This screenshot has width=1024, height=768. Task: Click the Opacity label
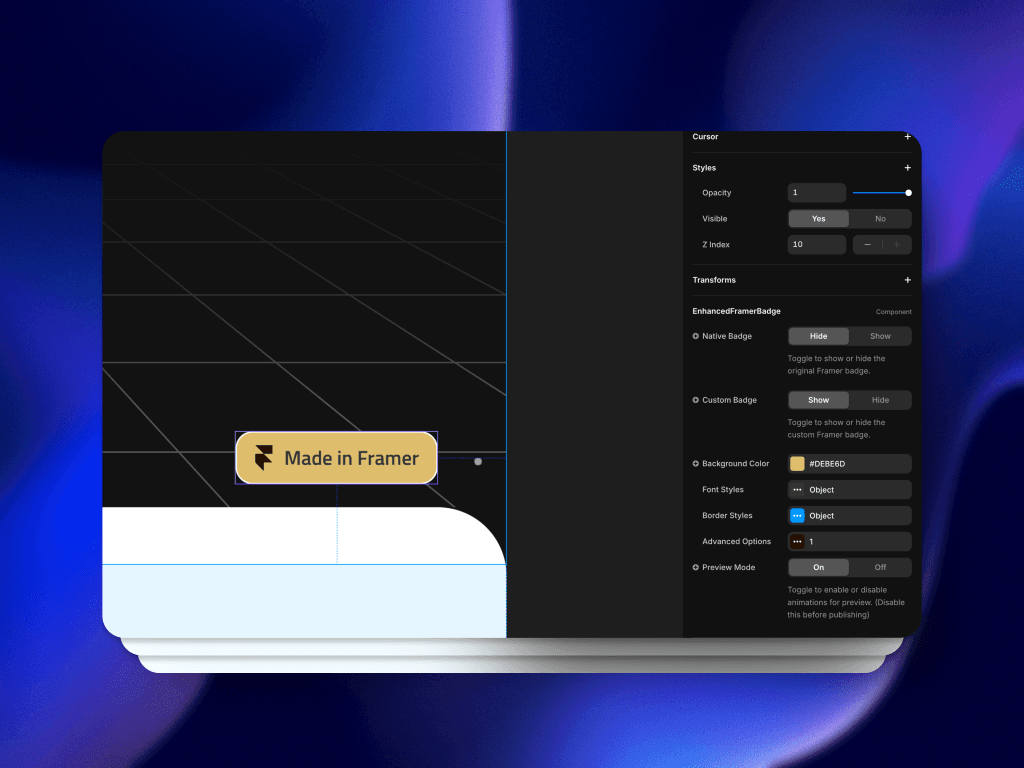pyautogui.click(x=716, y=193)
